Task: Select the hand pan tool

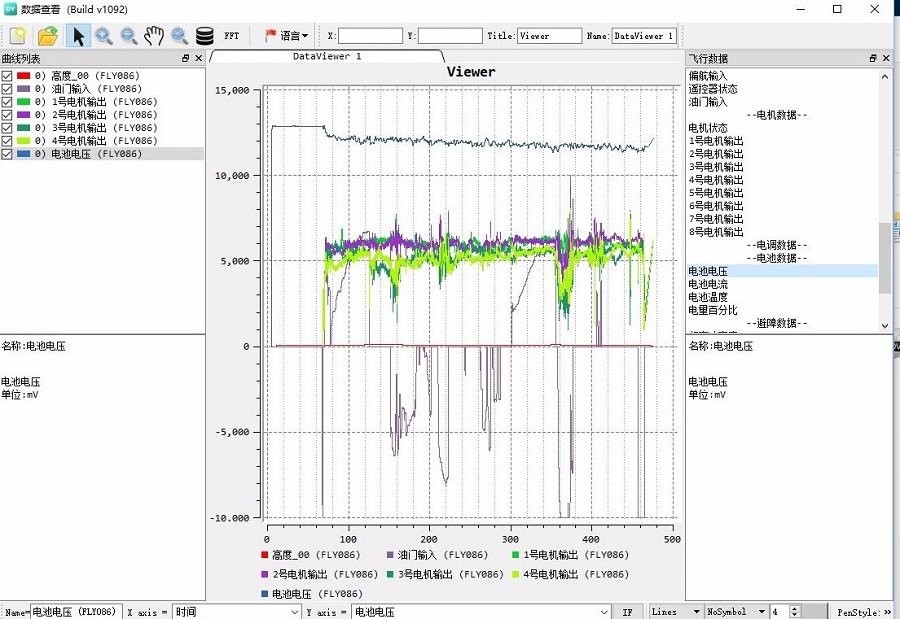Action: 154,36
